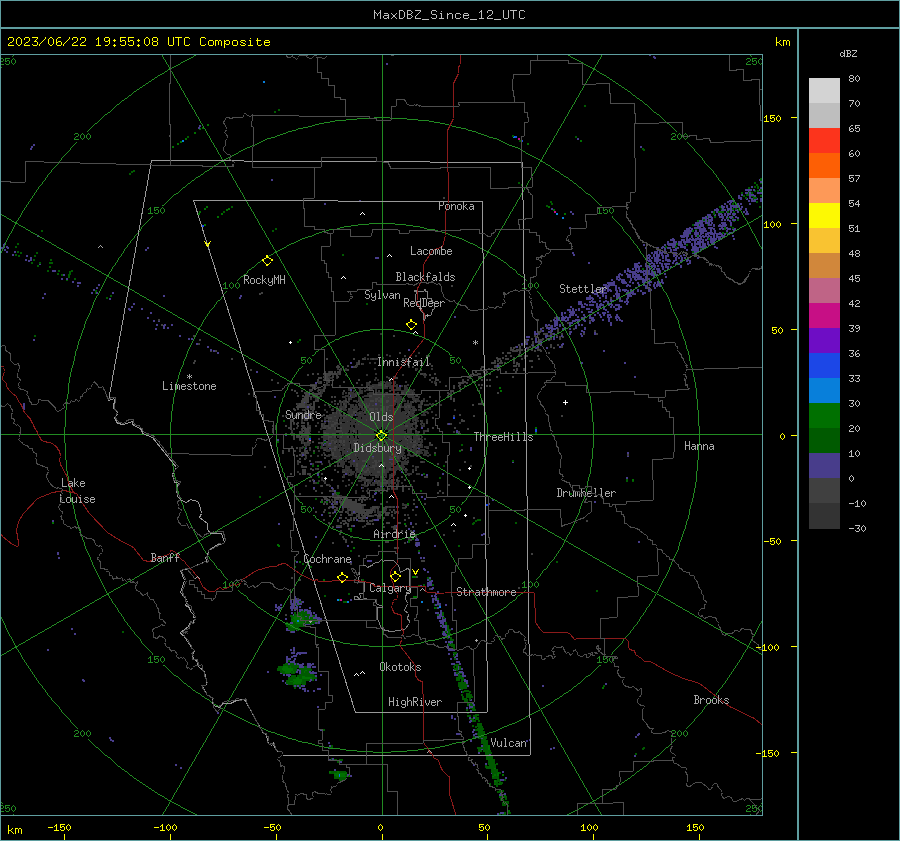The image size is (900, 841).
Task: Click the yellow diamond marker above Calgary
Action: click(x=395, y=576)
